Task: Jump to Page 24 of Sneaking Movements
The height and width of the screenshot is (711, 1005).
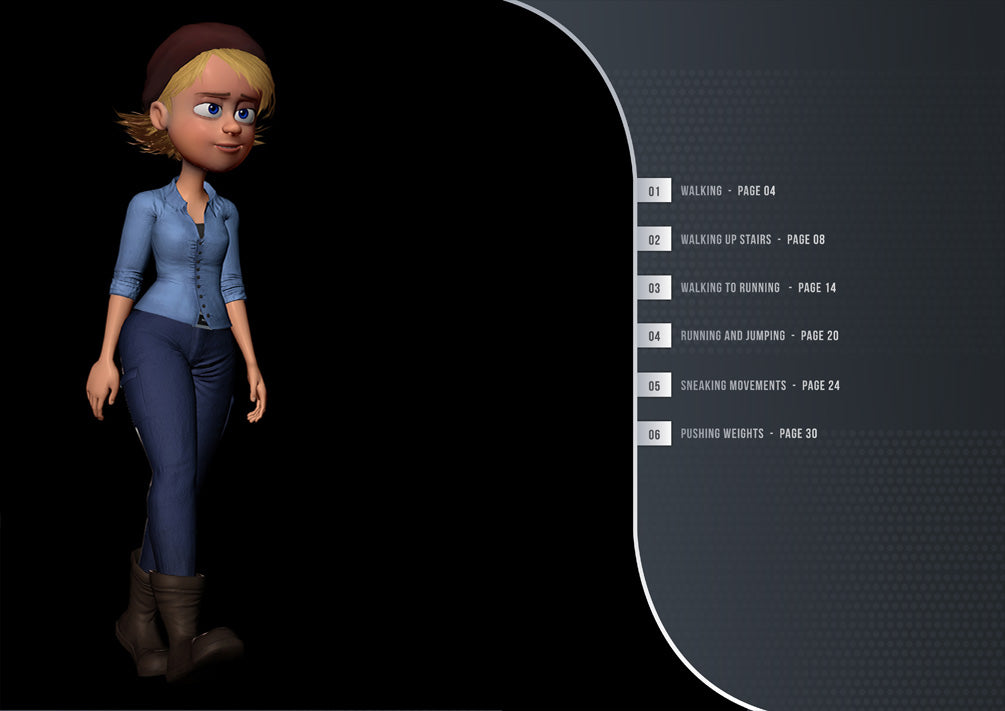Action: point(821,385)
